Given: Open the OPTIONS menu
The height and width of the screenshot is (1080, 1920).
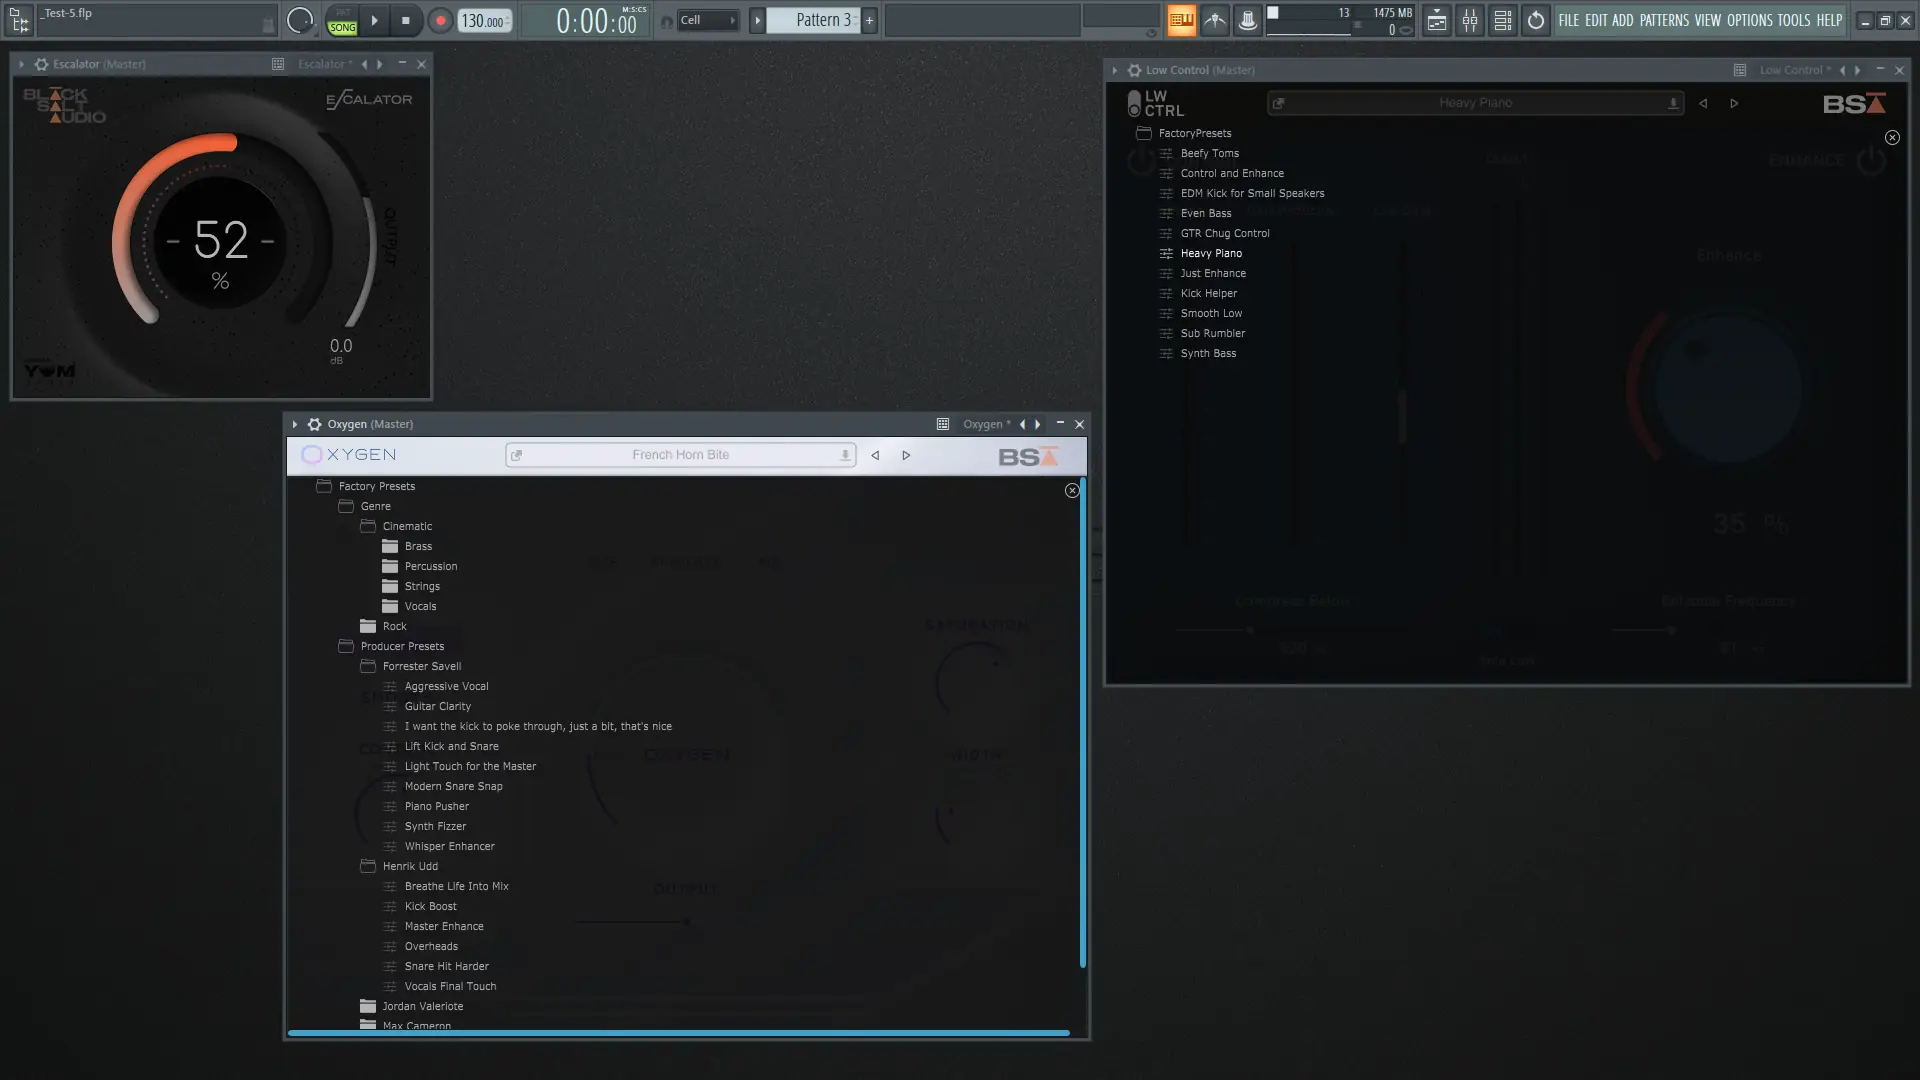Looking at the screenshot, I should tap(1749, 20).
